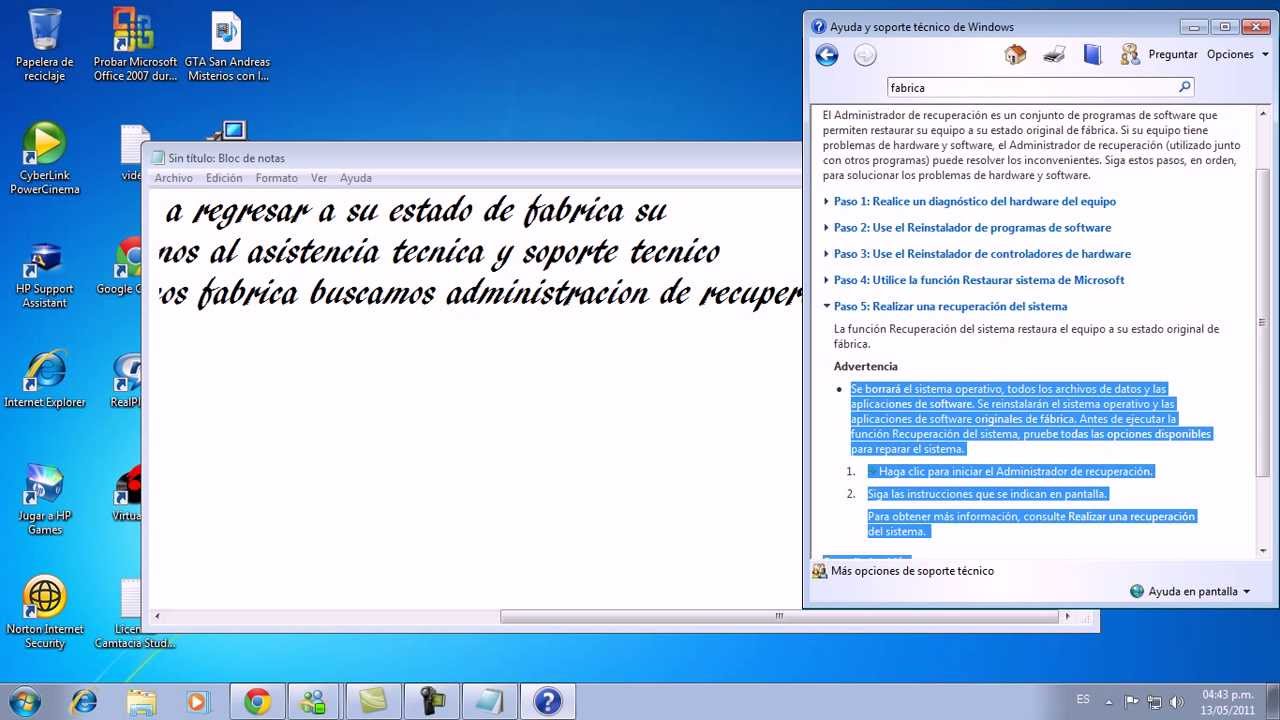
Task: Click the forward arrow in Help window
Action: pyautogui.click(x=865, y=55)
